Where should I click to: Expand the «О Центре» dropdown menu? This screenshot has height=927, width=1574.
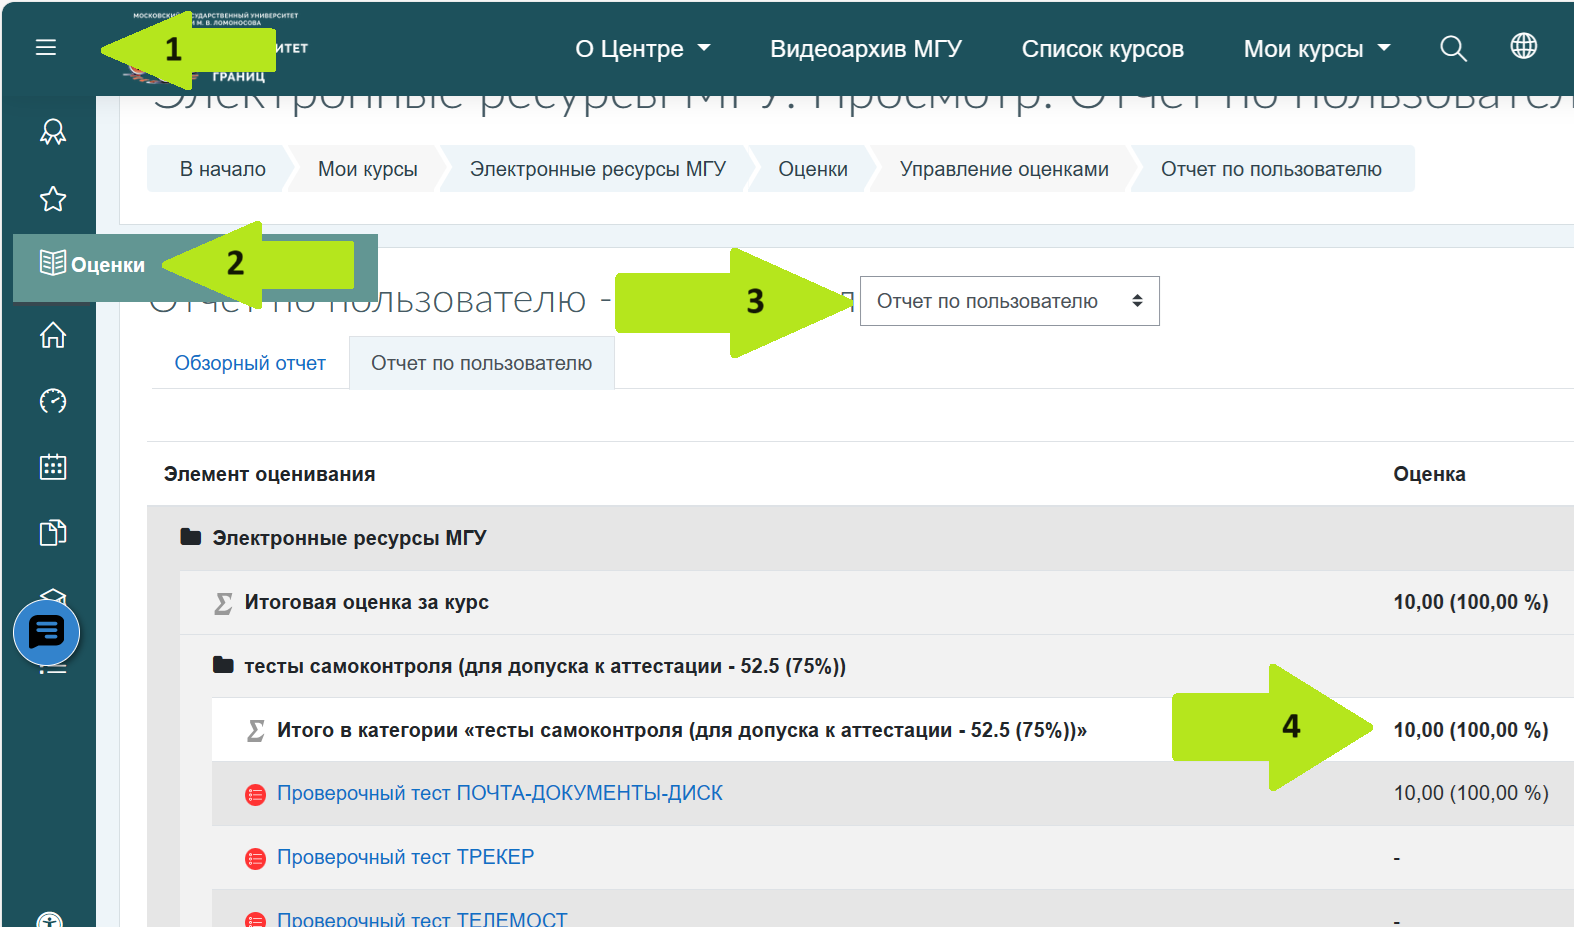click(642, 49)
